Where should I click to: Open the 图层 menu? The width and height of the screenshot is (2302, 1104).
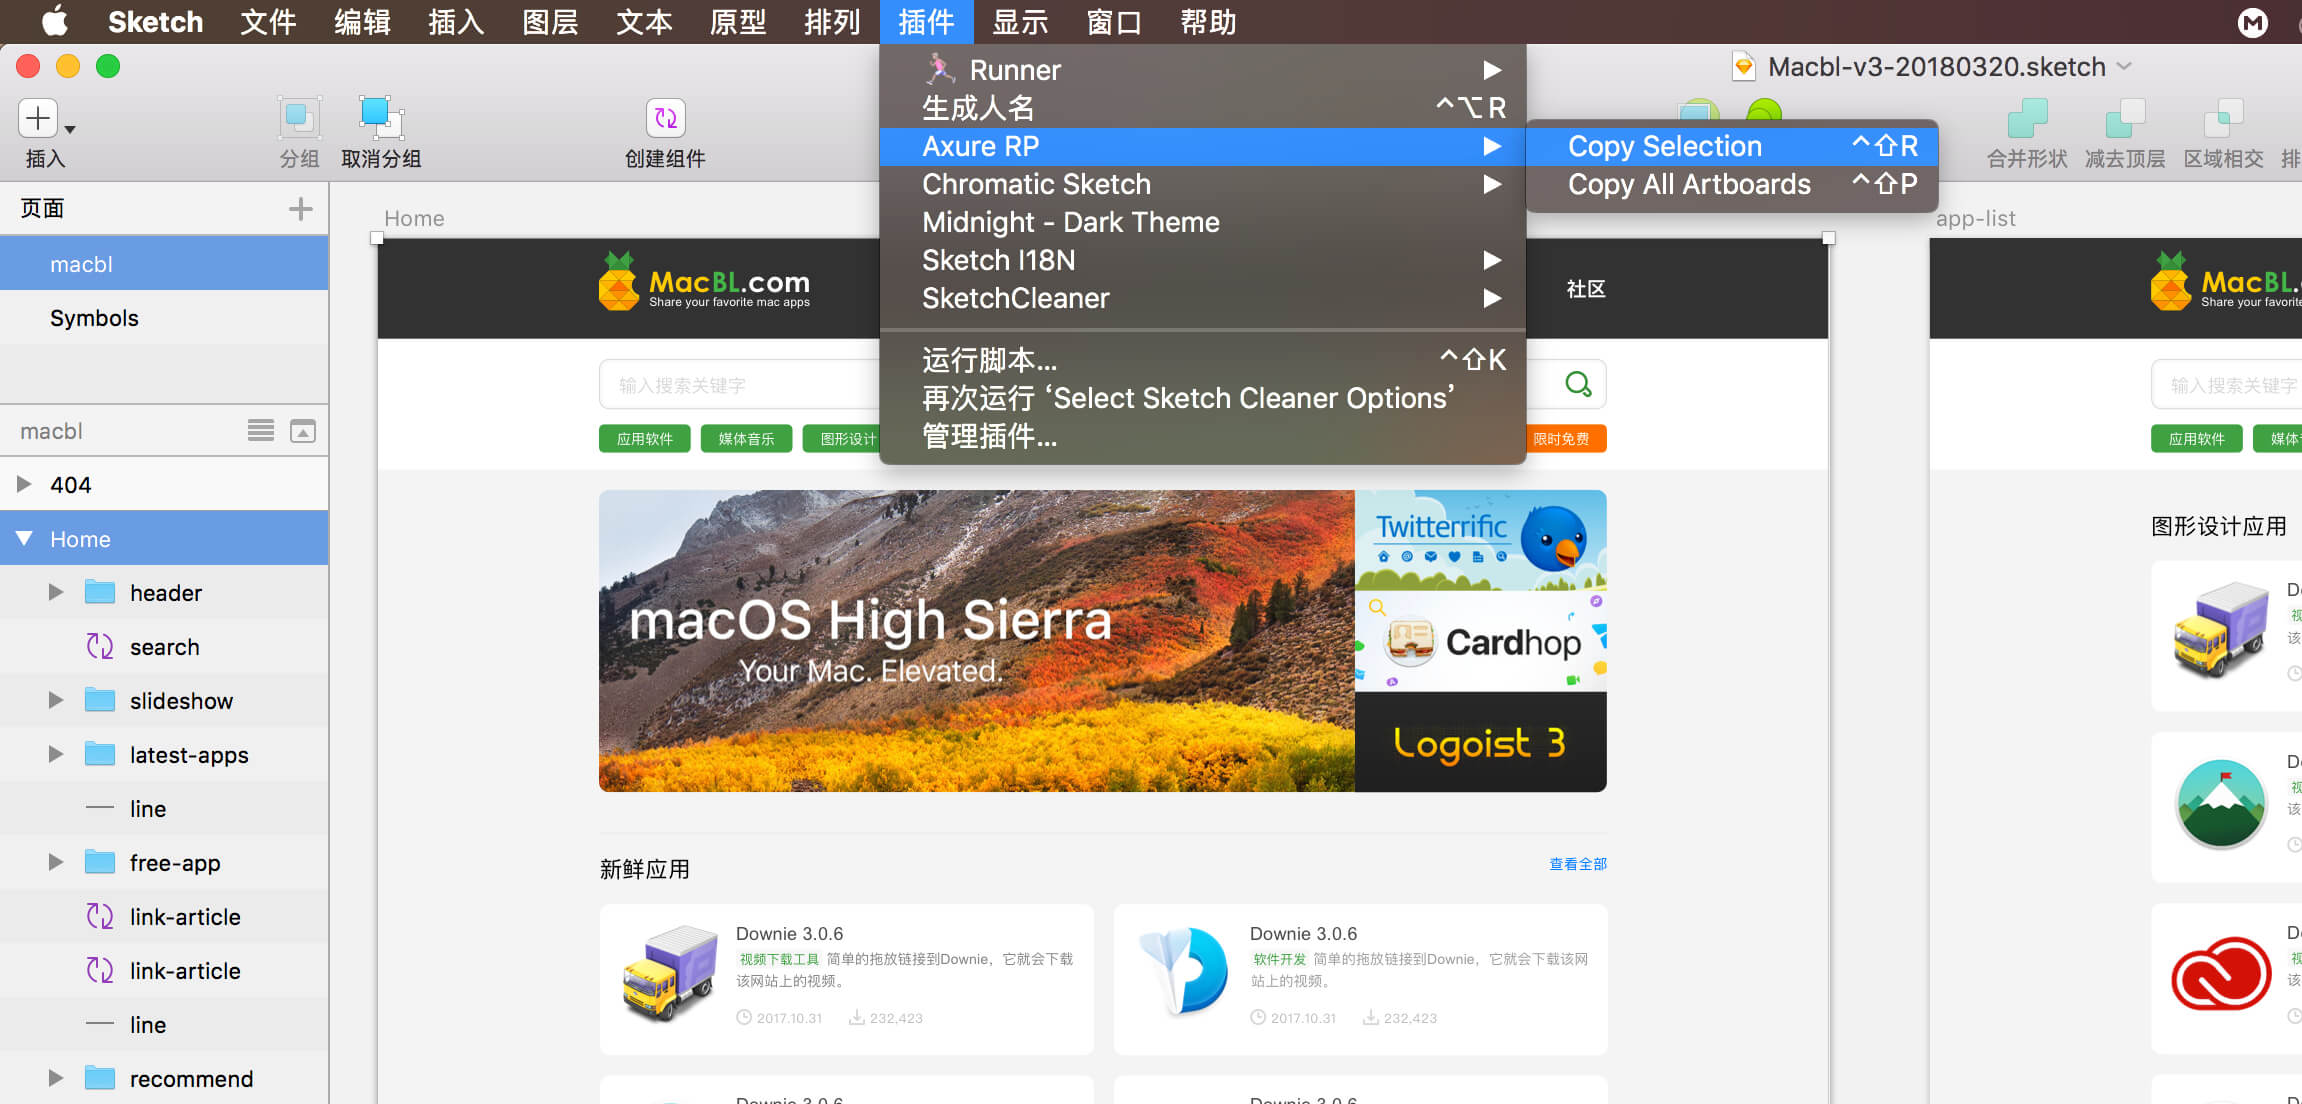[x=550, y=22]
